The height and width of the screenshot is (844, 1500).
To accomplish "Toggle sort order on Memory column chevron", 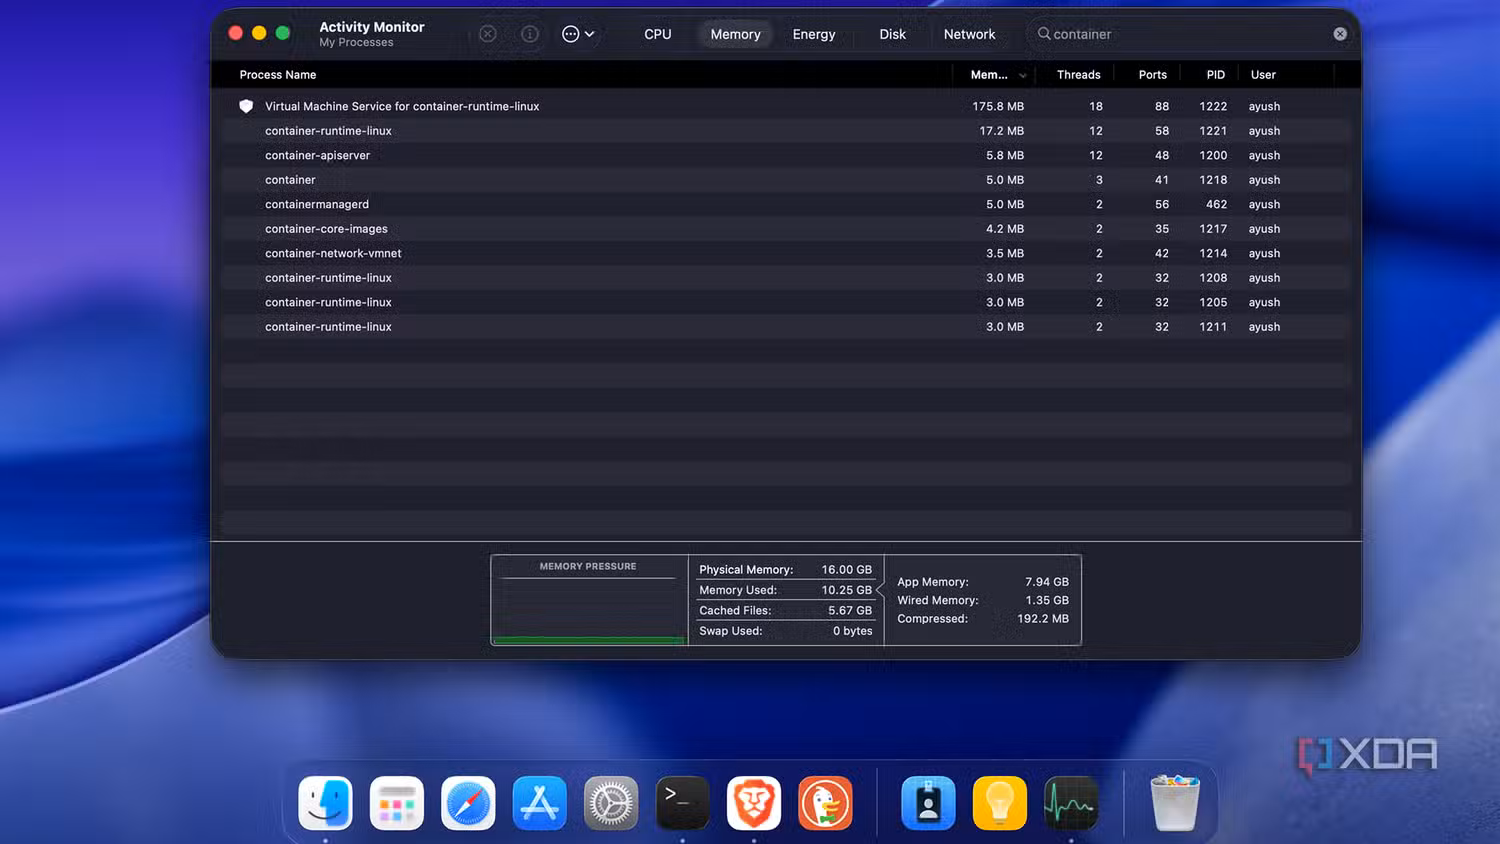I will [x=1022, y=75].
